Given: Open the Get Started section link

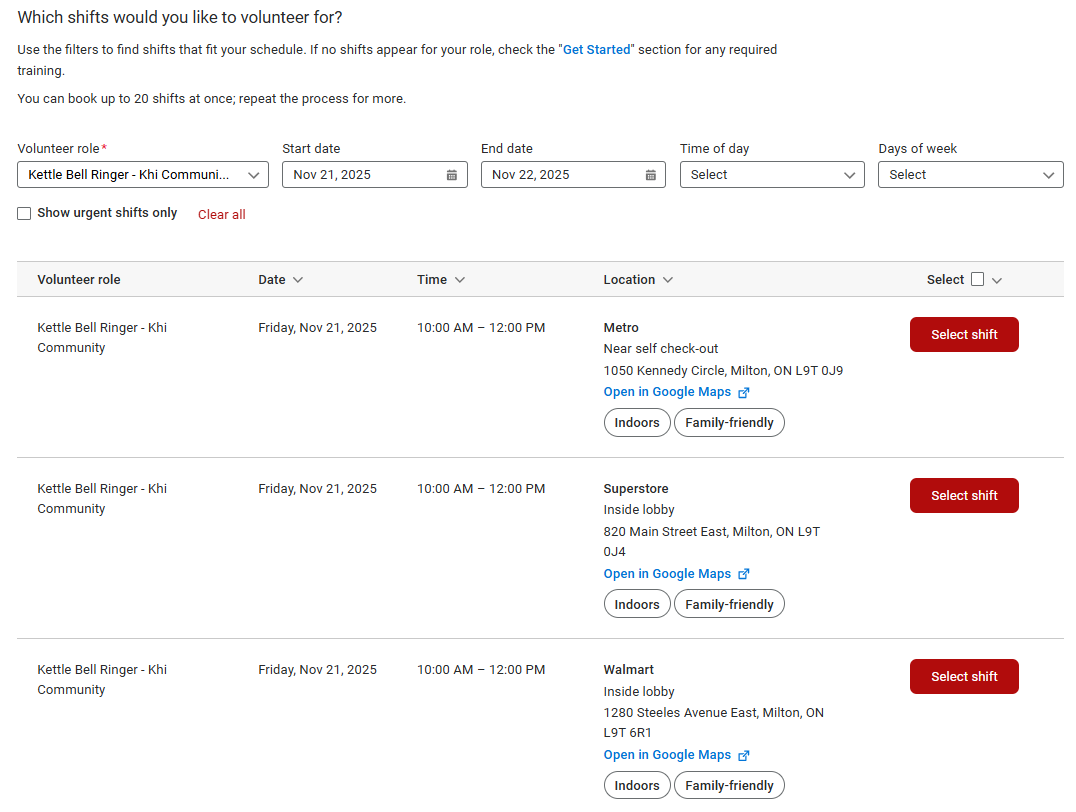Looking at the screenshot, I should pos(596,50).
